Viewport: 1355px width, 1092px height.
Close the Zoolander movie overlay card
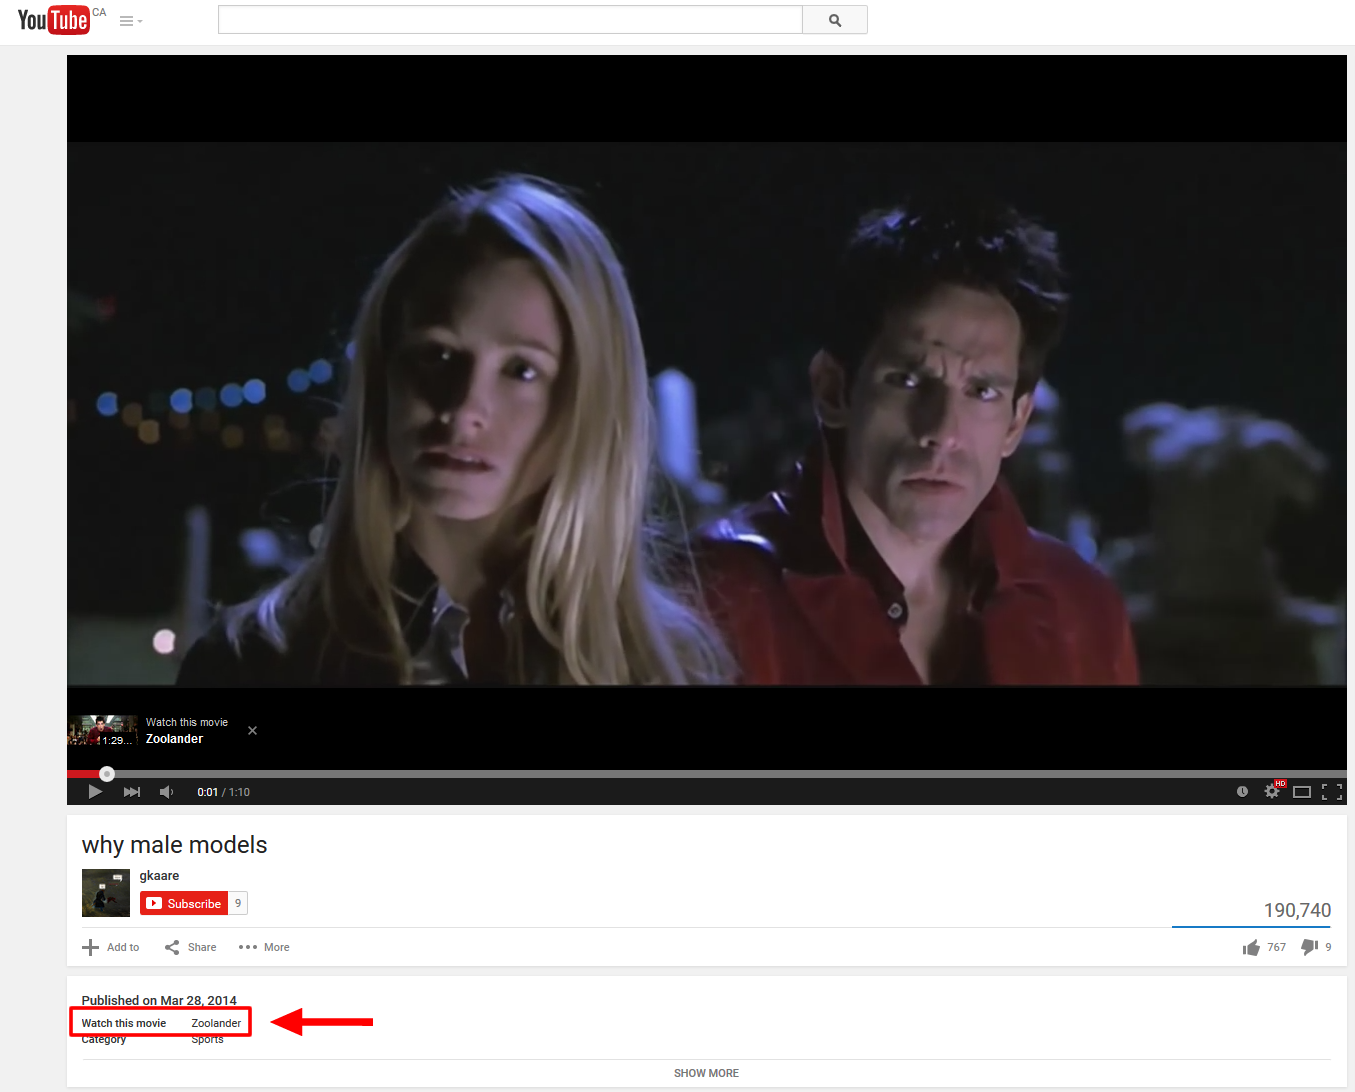252,731
